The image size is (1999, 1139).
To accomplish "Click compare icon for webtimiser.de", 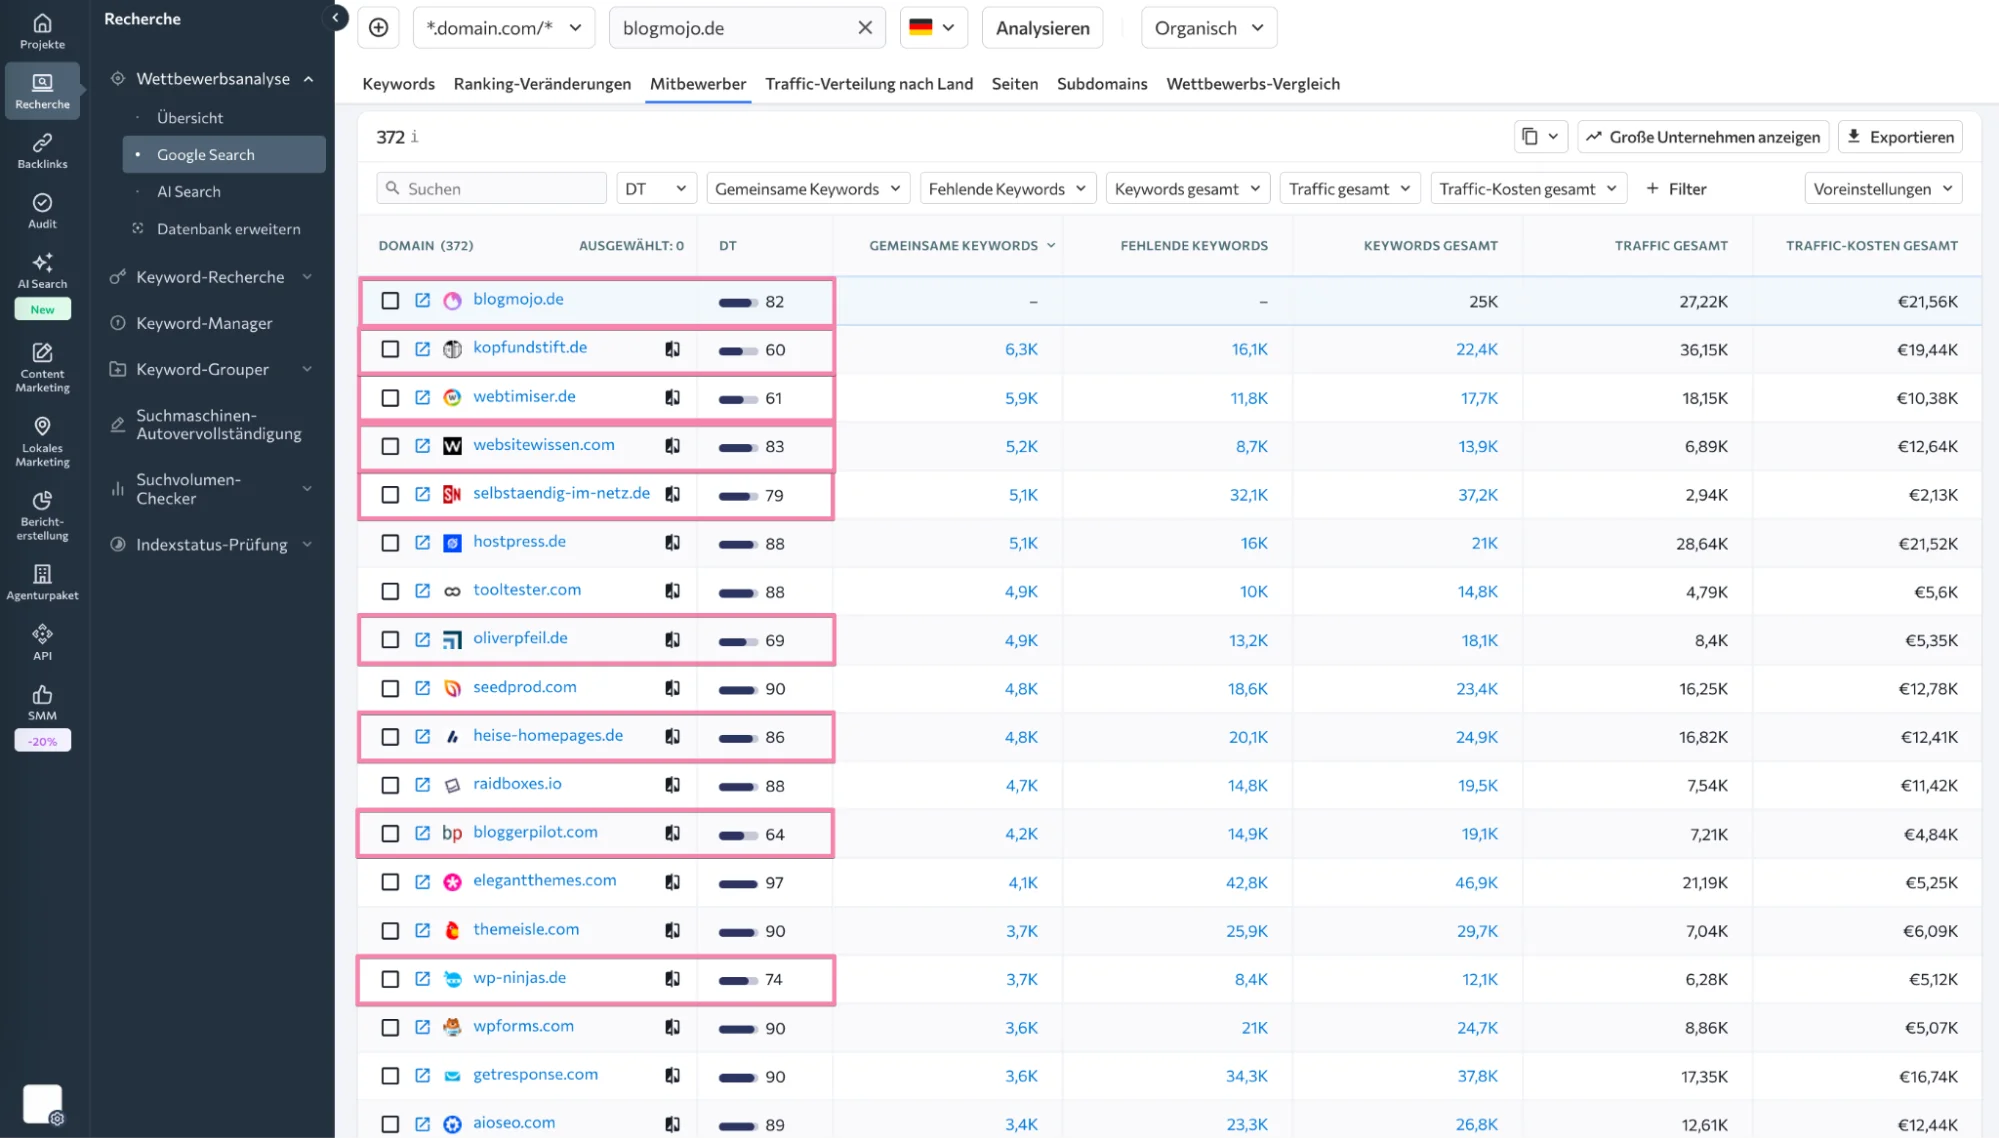I will [672, 397].
